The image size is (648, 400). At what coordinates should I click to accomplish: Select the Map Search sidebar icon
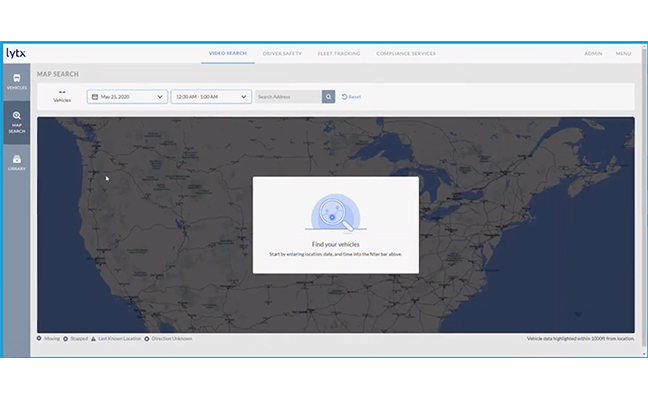pyautogui.click(x=17, y=121)
